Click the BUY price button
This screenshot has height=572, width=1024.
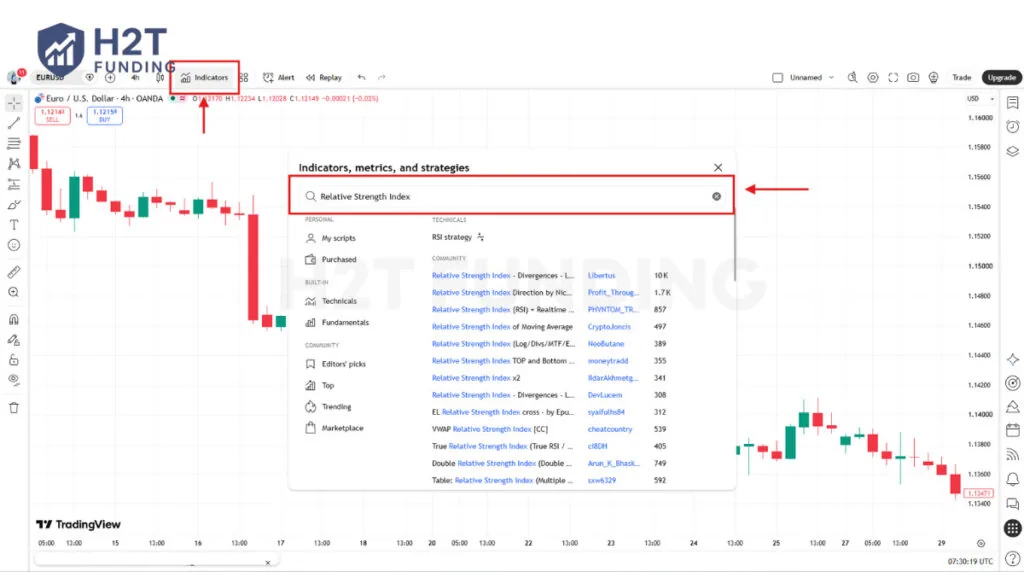pyautogui.click(x=104, y=116)
